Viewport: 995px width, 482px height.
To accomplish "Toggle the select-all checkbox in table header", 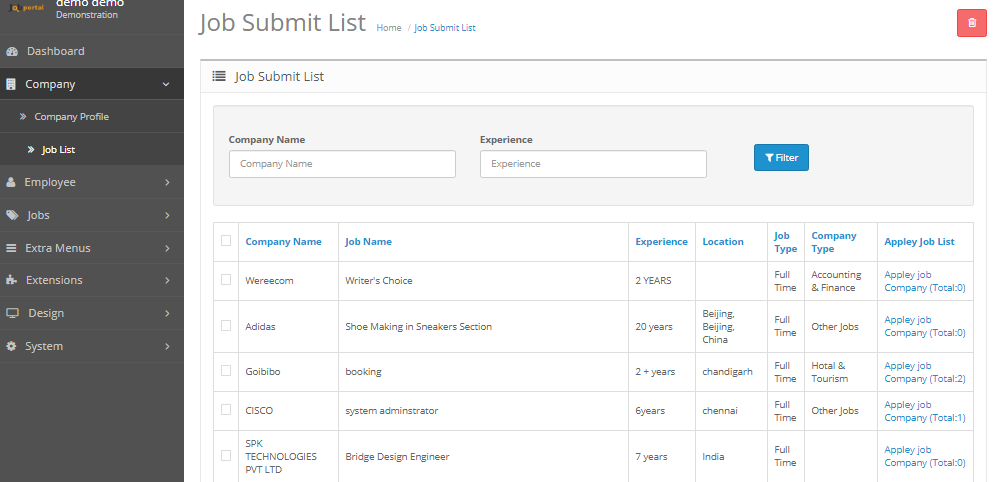I will click(226, 240).
